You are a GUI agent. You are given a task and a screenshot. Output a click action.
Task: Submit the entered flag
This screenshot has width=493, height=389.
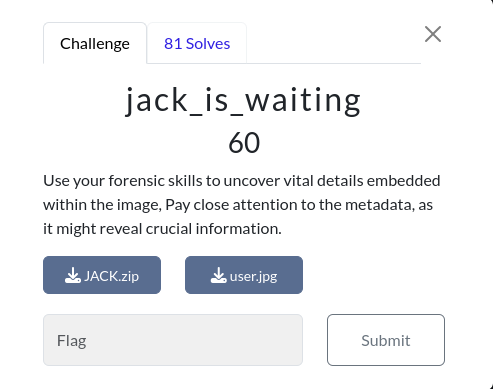point(386,340)
